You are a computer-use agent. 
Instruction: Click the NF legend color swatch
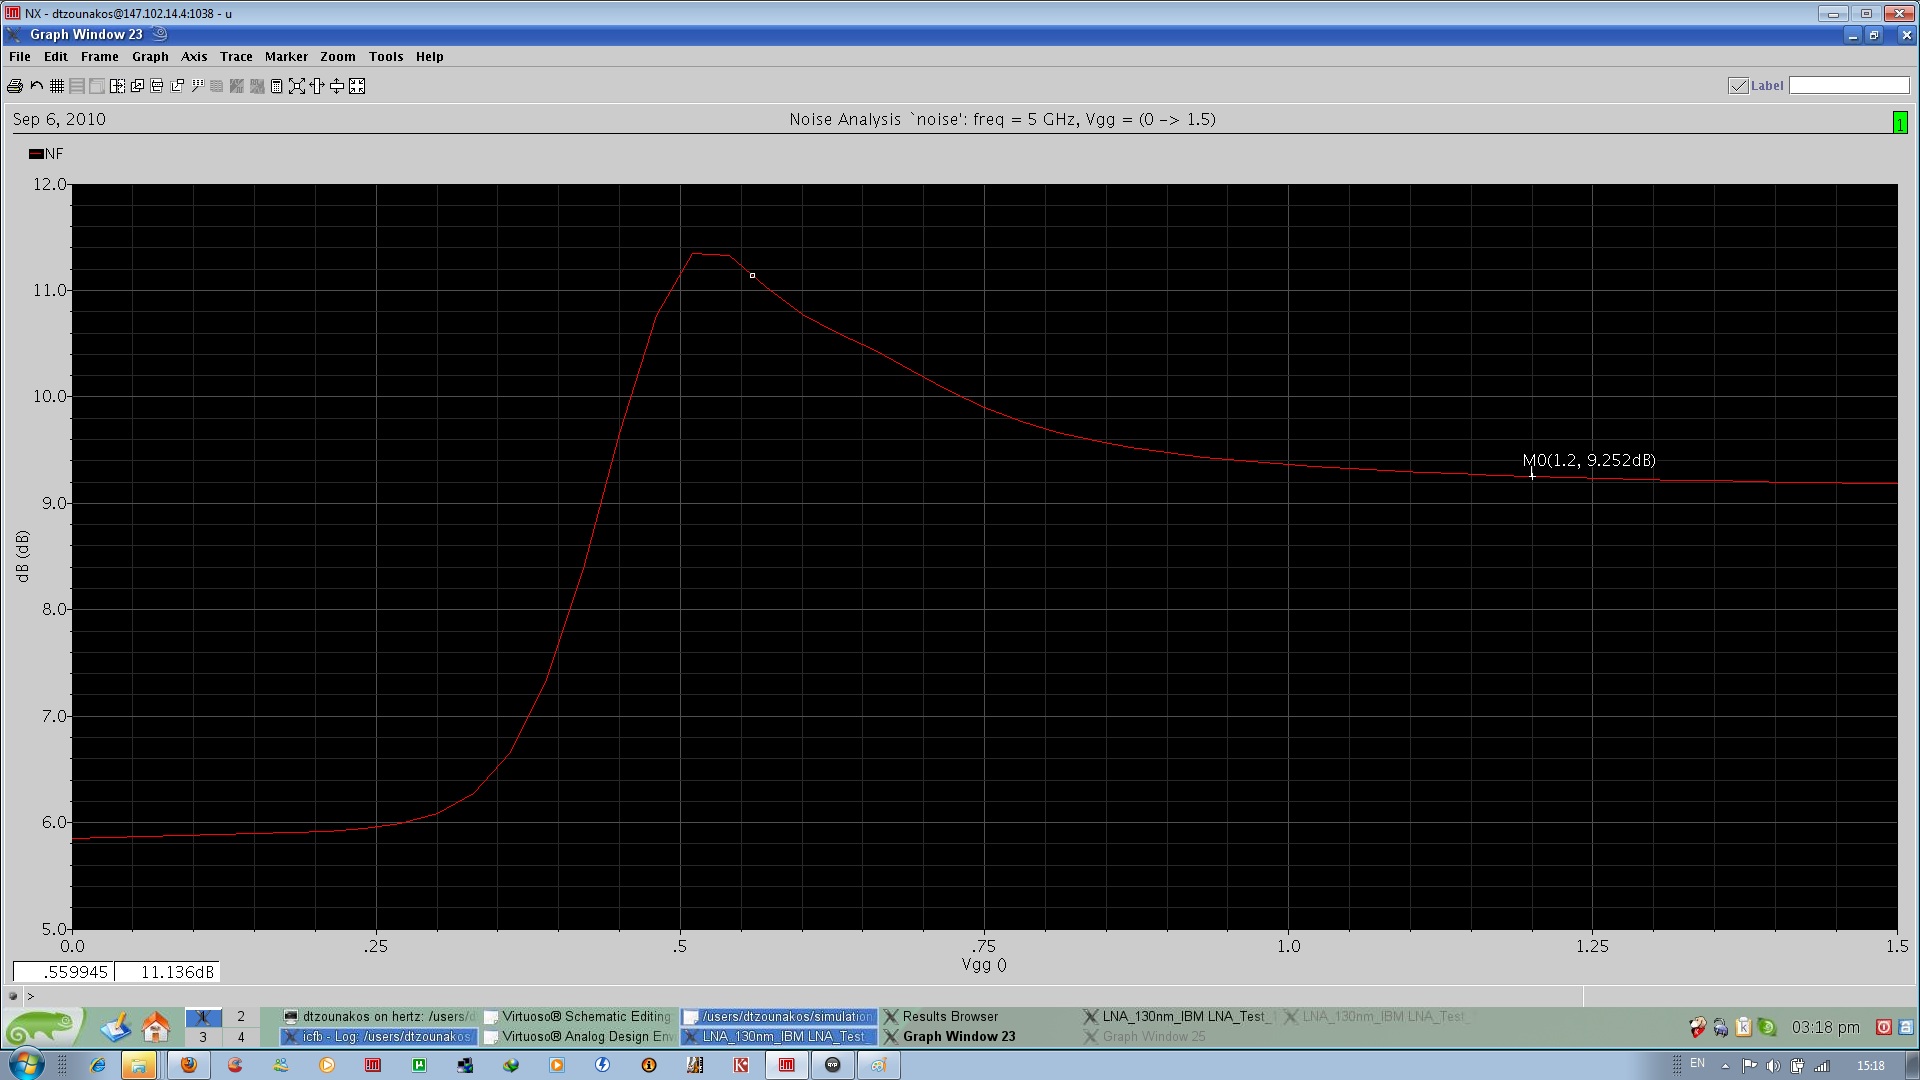pos(36,154)
